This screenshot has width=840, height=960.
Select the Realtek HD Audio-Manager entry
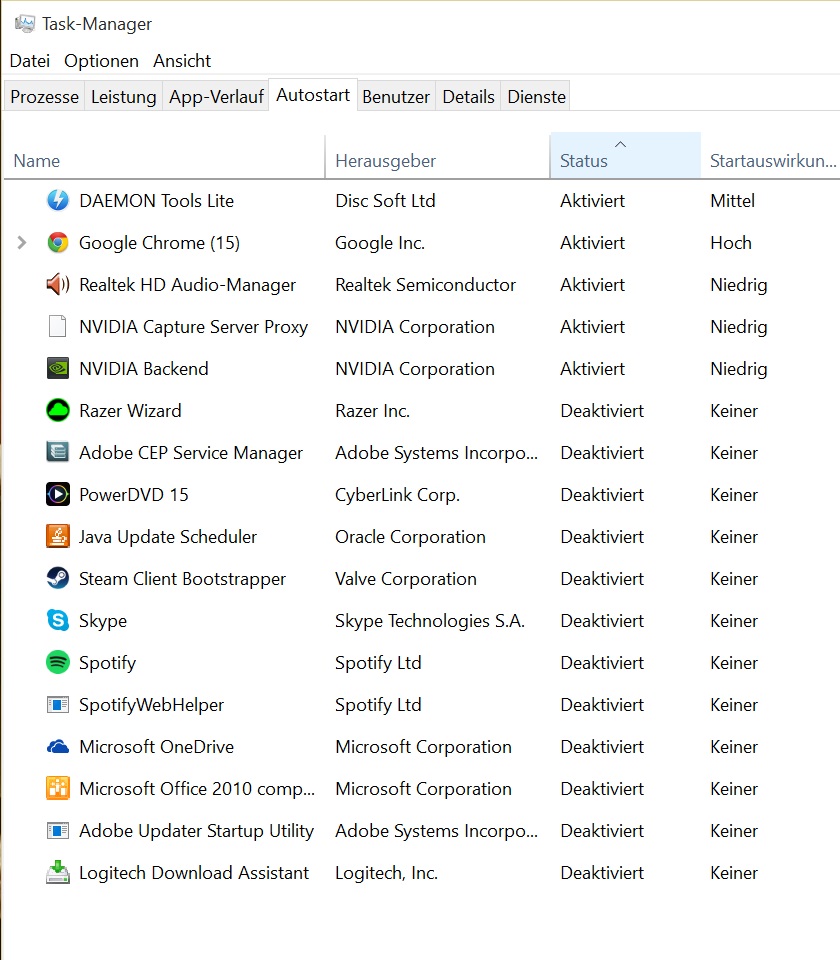point(187,285)
